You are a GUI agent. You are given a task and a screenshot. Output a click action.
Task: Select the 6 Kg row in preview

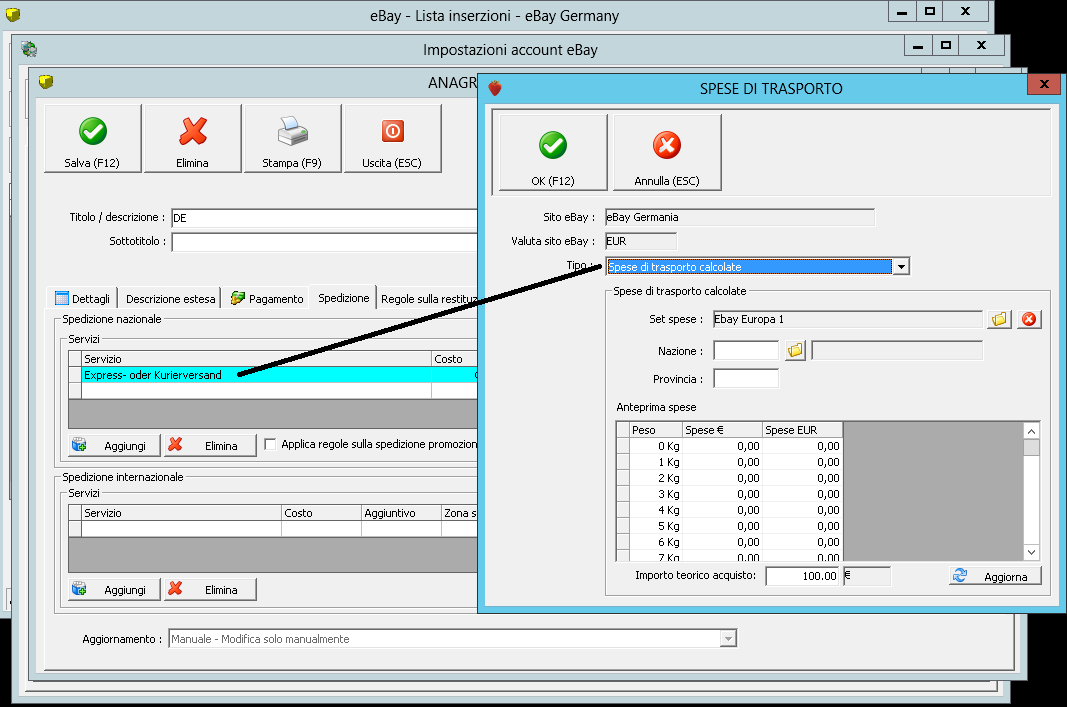pyautogui.click(x=729, y=542)
